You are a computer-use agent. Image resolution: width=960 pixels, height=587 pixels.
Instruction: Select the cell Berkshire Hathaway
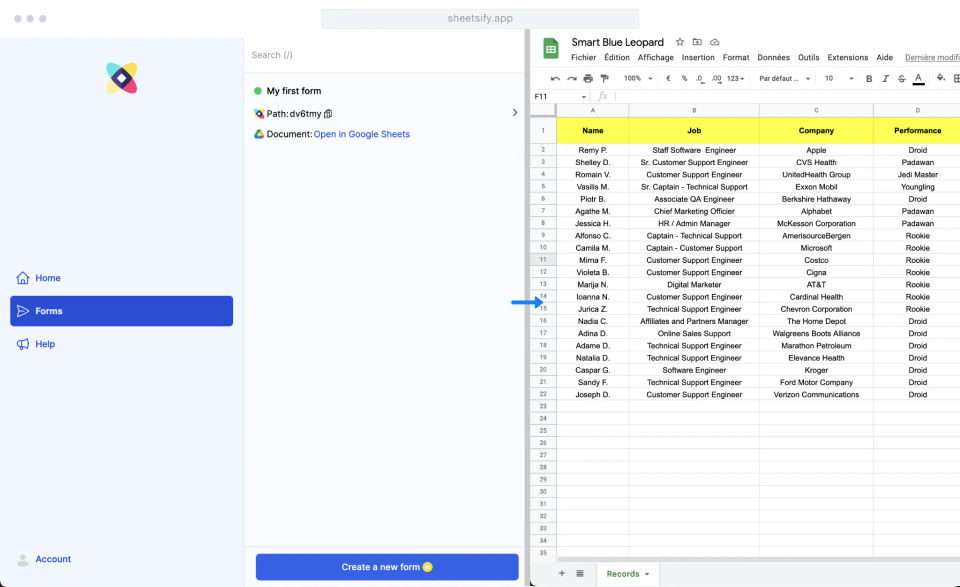[816, 199]
